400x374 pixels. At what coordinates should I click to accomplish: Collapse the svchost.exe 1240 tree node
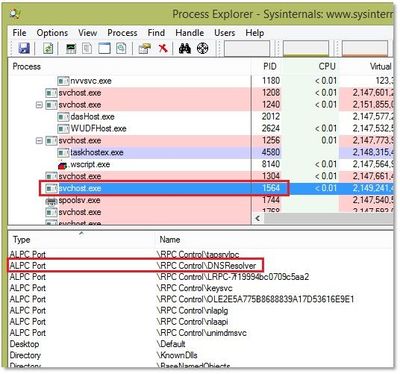tap(39, 105)
